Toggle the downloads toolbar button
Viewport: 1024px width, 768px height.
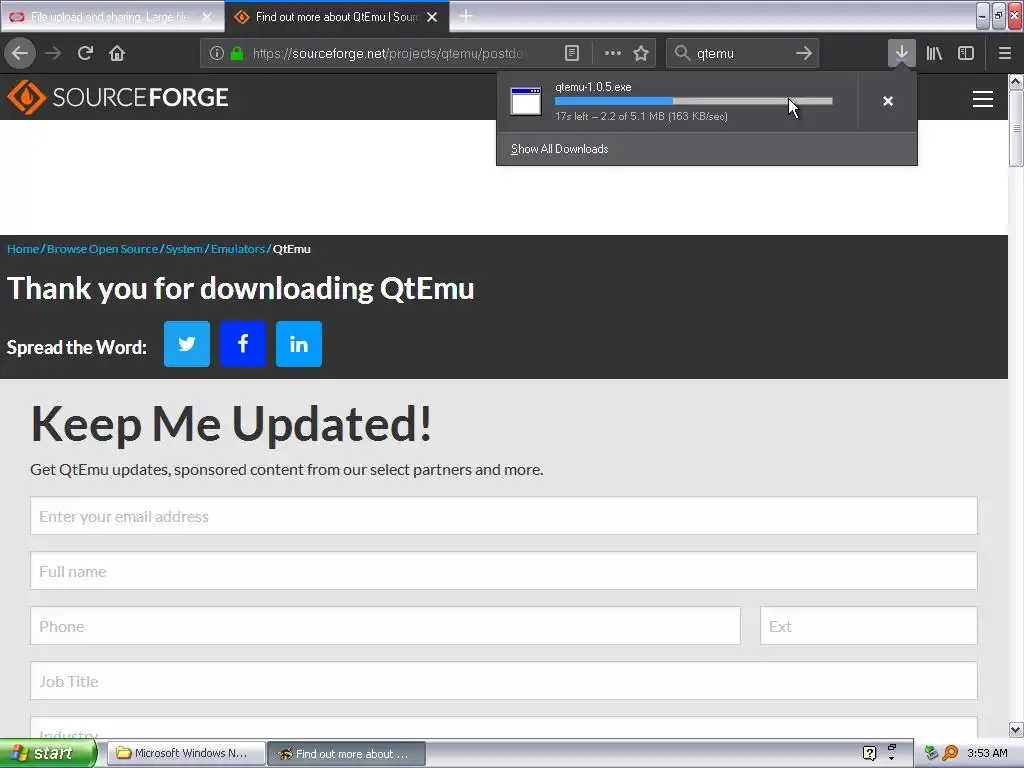coord(901,54)
